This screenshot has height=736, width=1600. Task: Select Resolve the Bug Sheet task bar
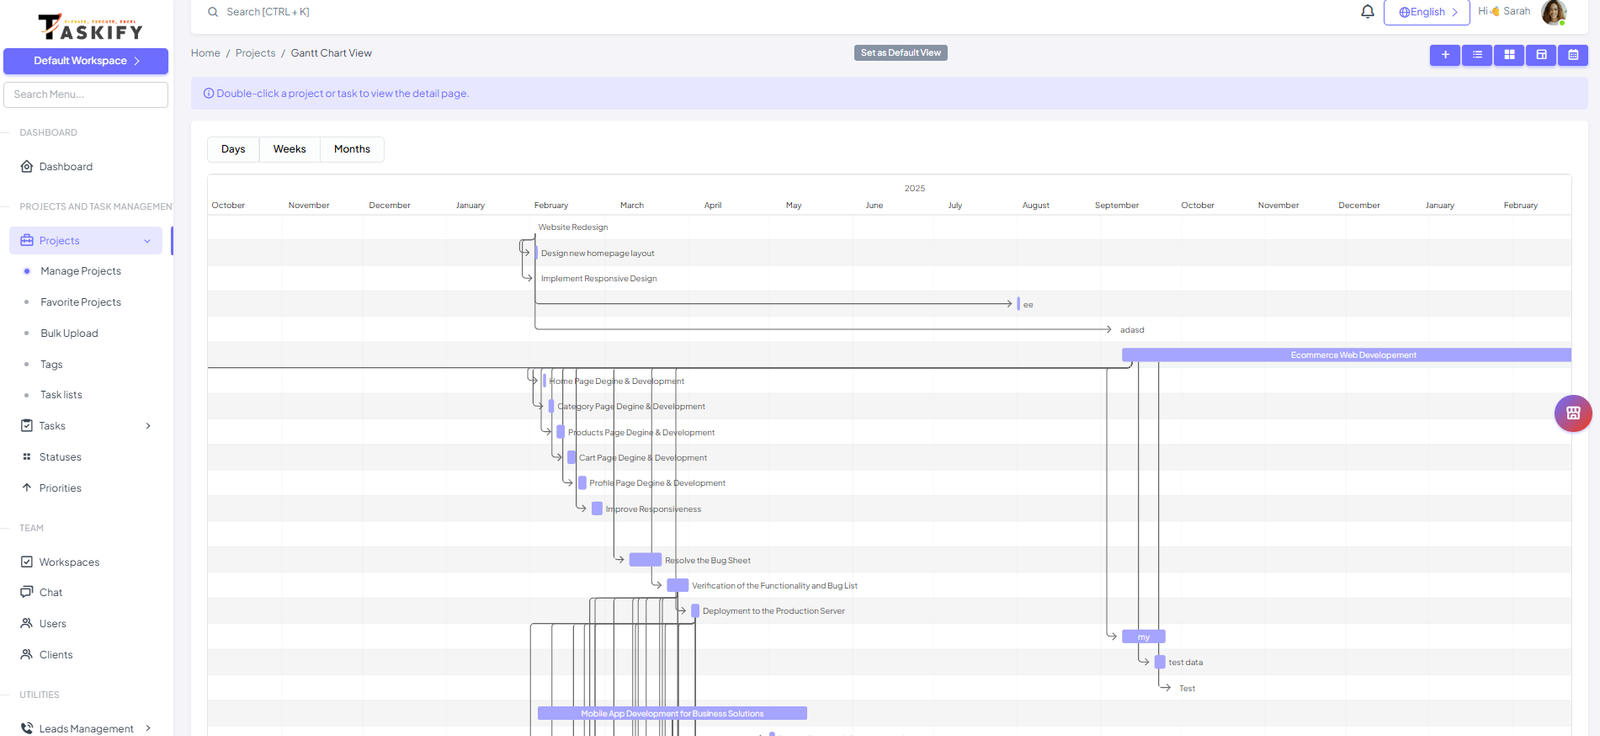click(645, 560)
